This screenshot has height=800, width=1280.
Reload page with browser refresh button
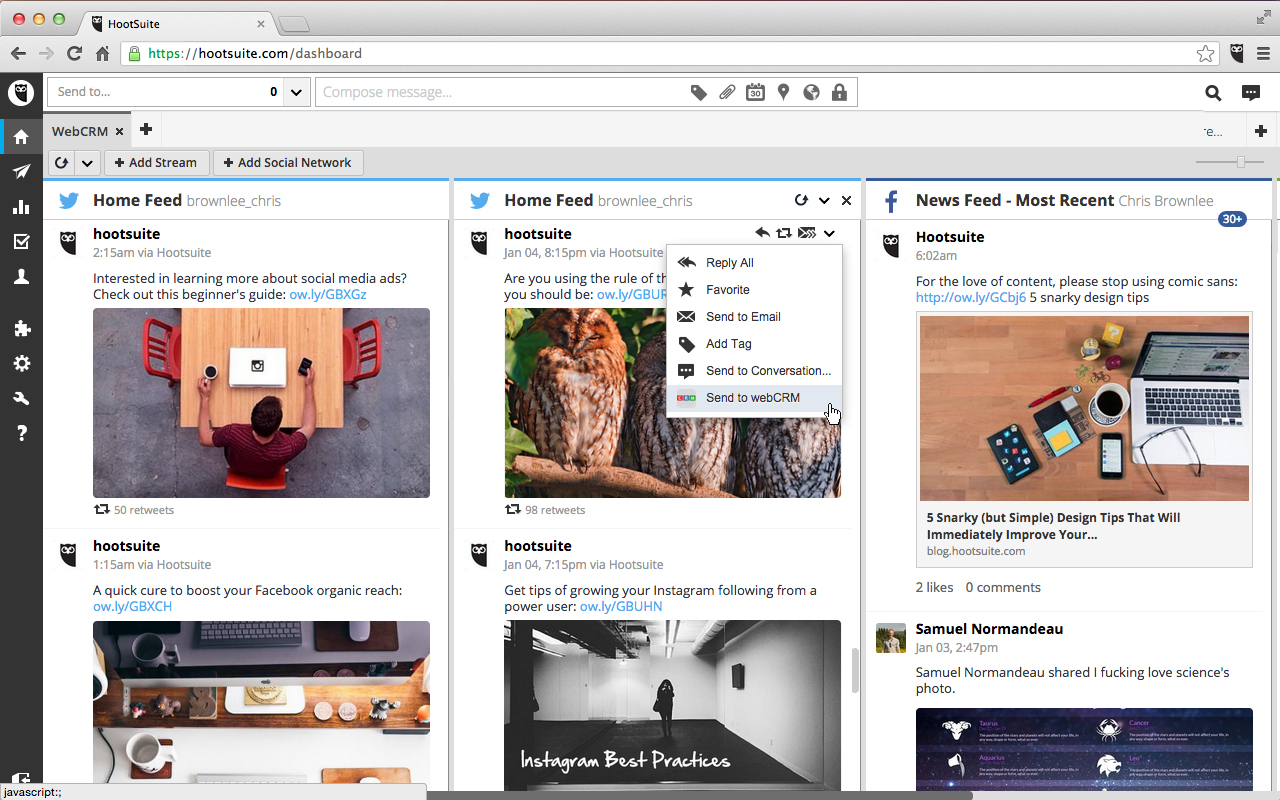pos(74,53)
